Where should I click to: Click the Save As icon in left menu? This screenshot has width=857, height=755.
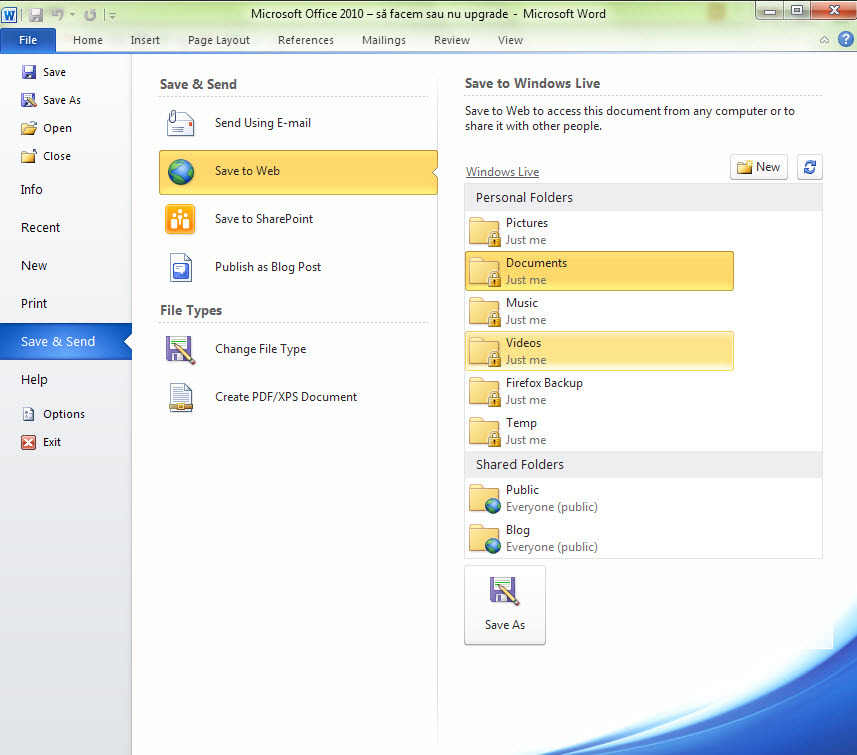coord(28,100)
